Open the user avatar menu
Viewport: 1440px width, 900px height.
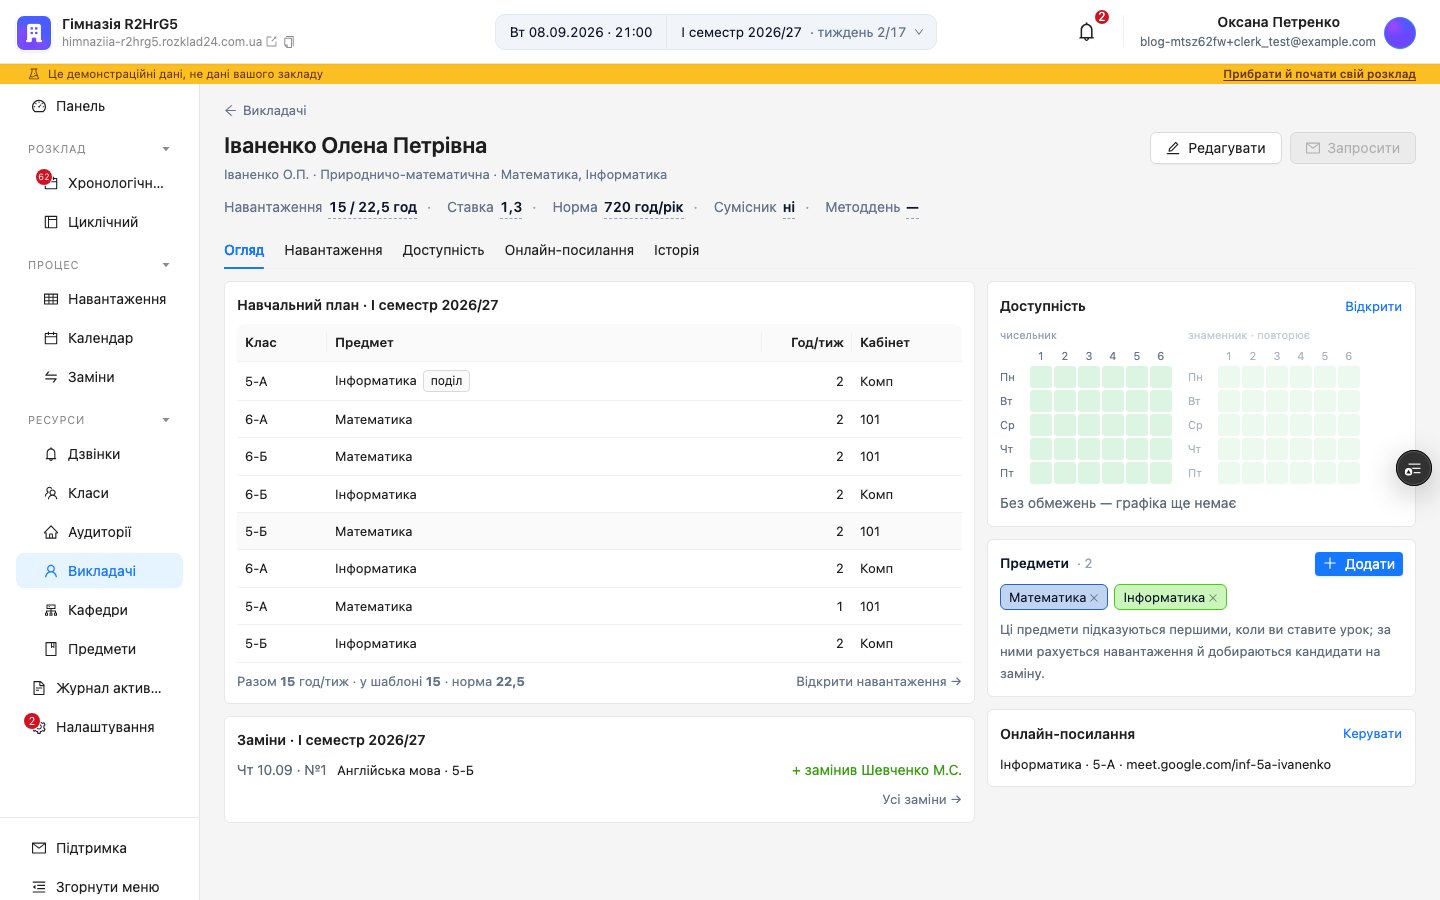[x=1399, y=32]
